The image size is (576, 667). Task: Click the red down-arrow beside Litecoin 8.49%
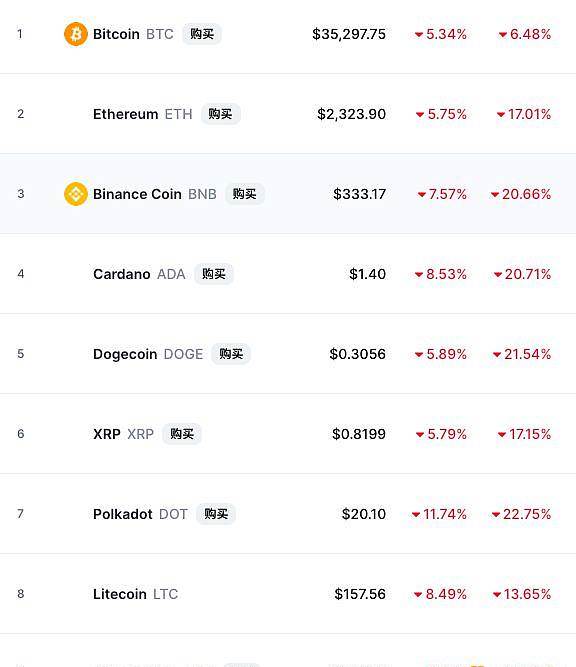point(418,594)
